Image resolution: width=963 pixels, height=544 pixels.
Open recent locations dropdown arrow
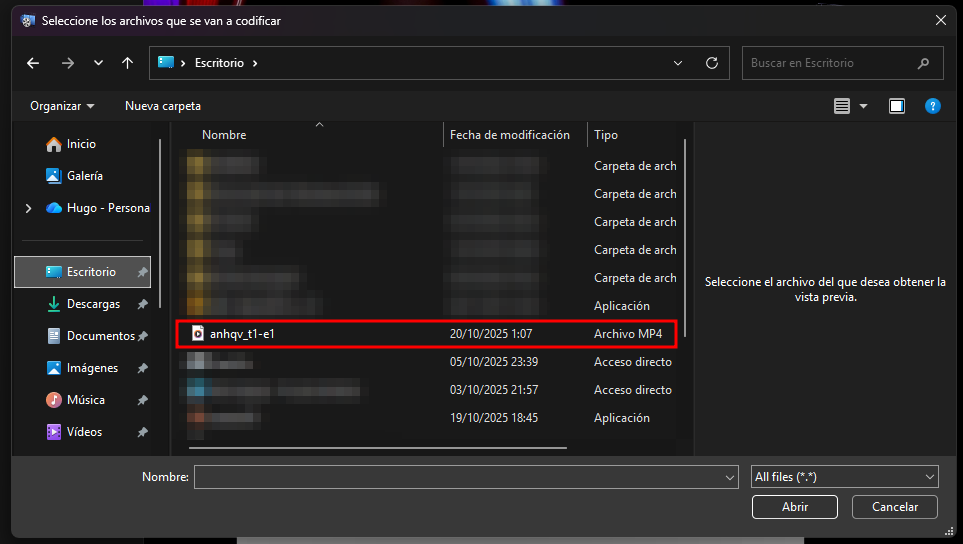point(98,63)
